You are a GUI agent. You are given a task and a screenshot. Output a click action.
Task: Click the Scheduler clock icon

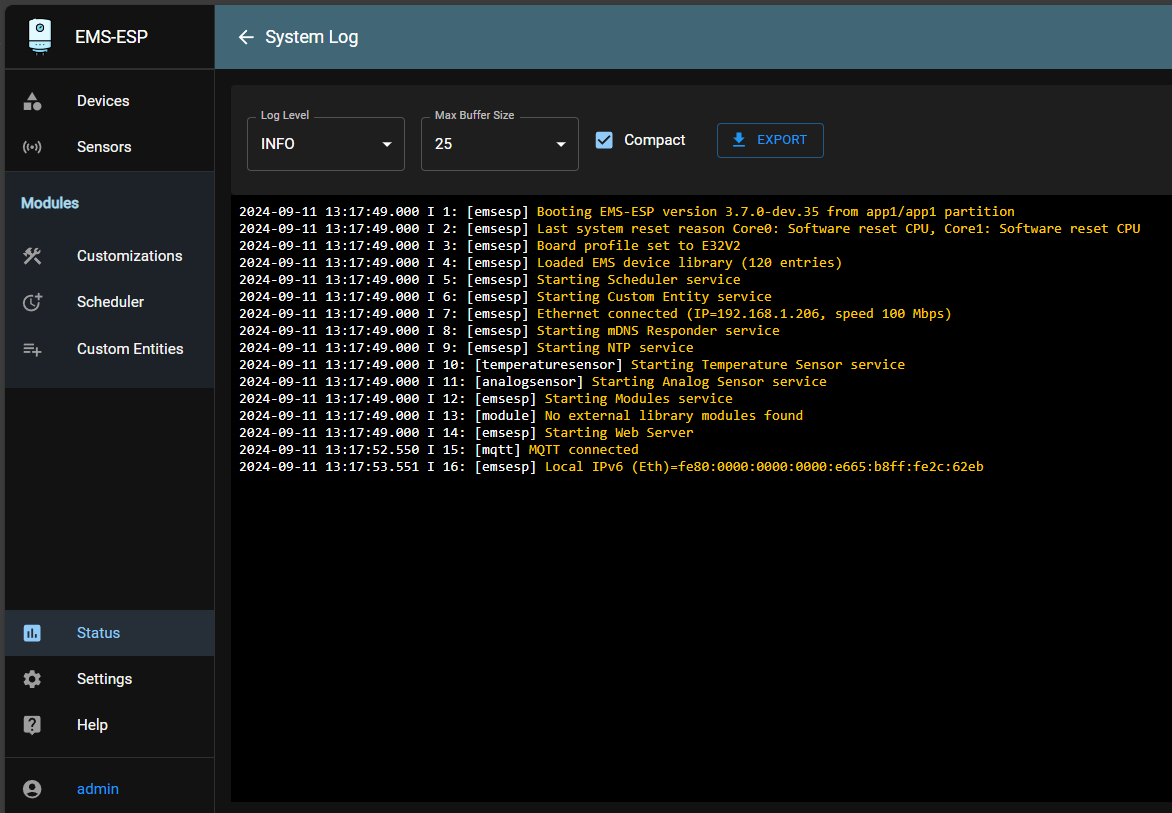32,301
